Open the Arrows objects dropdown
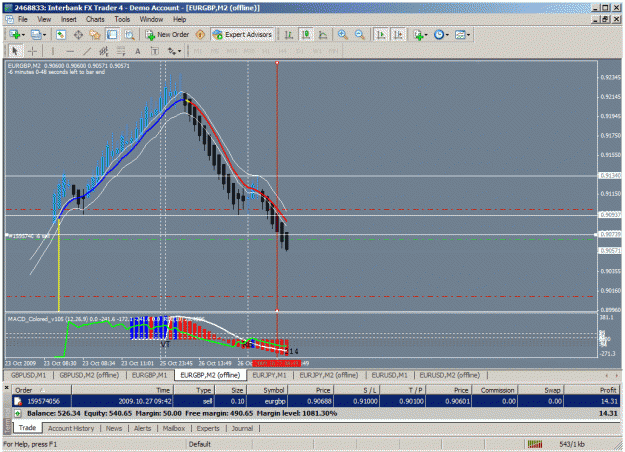This screenshot has height=452, width=625. click(x=174, y=51)
